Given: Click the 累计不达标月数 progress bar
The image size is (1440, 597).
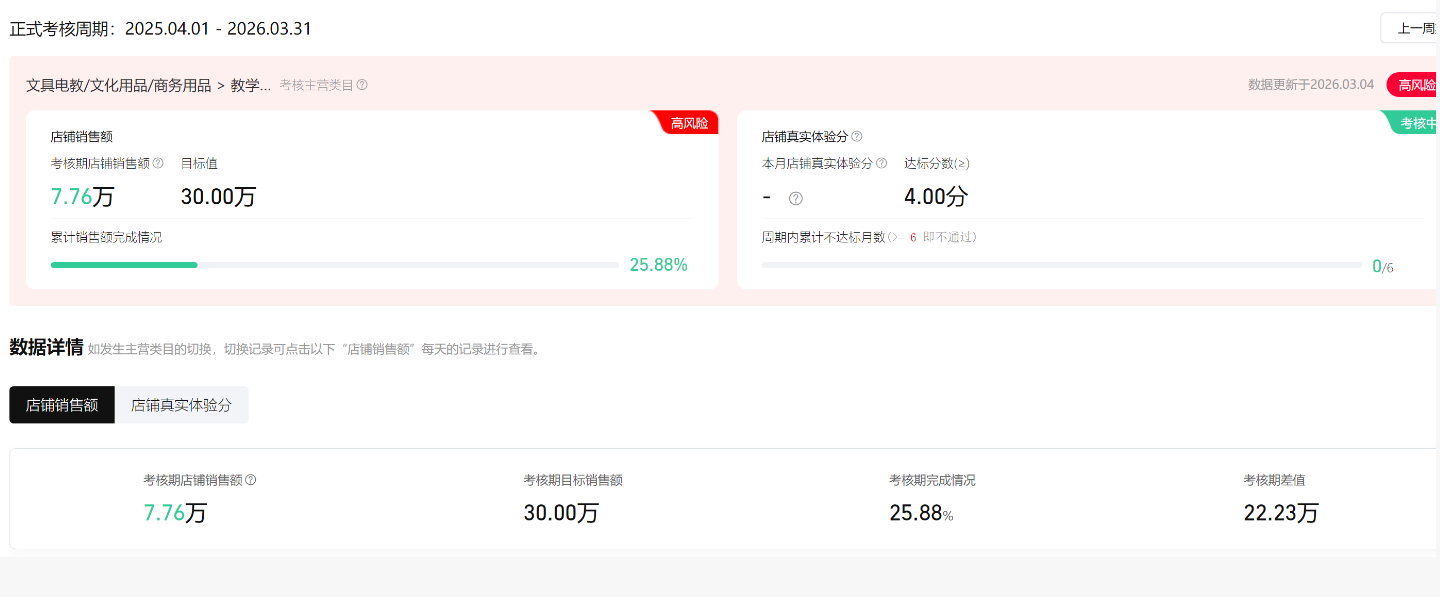Looking at the screenshot, I should [x=1060, y=265].
